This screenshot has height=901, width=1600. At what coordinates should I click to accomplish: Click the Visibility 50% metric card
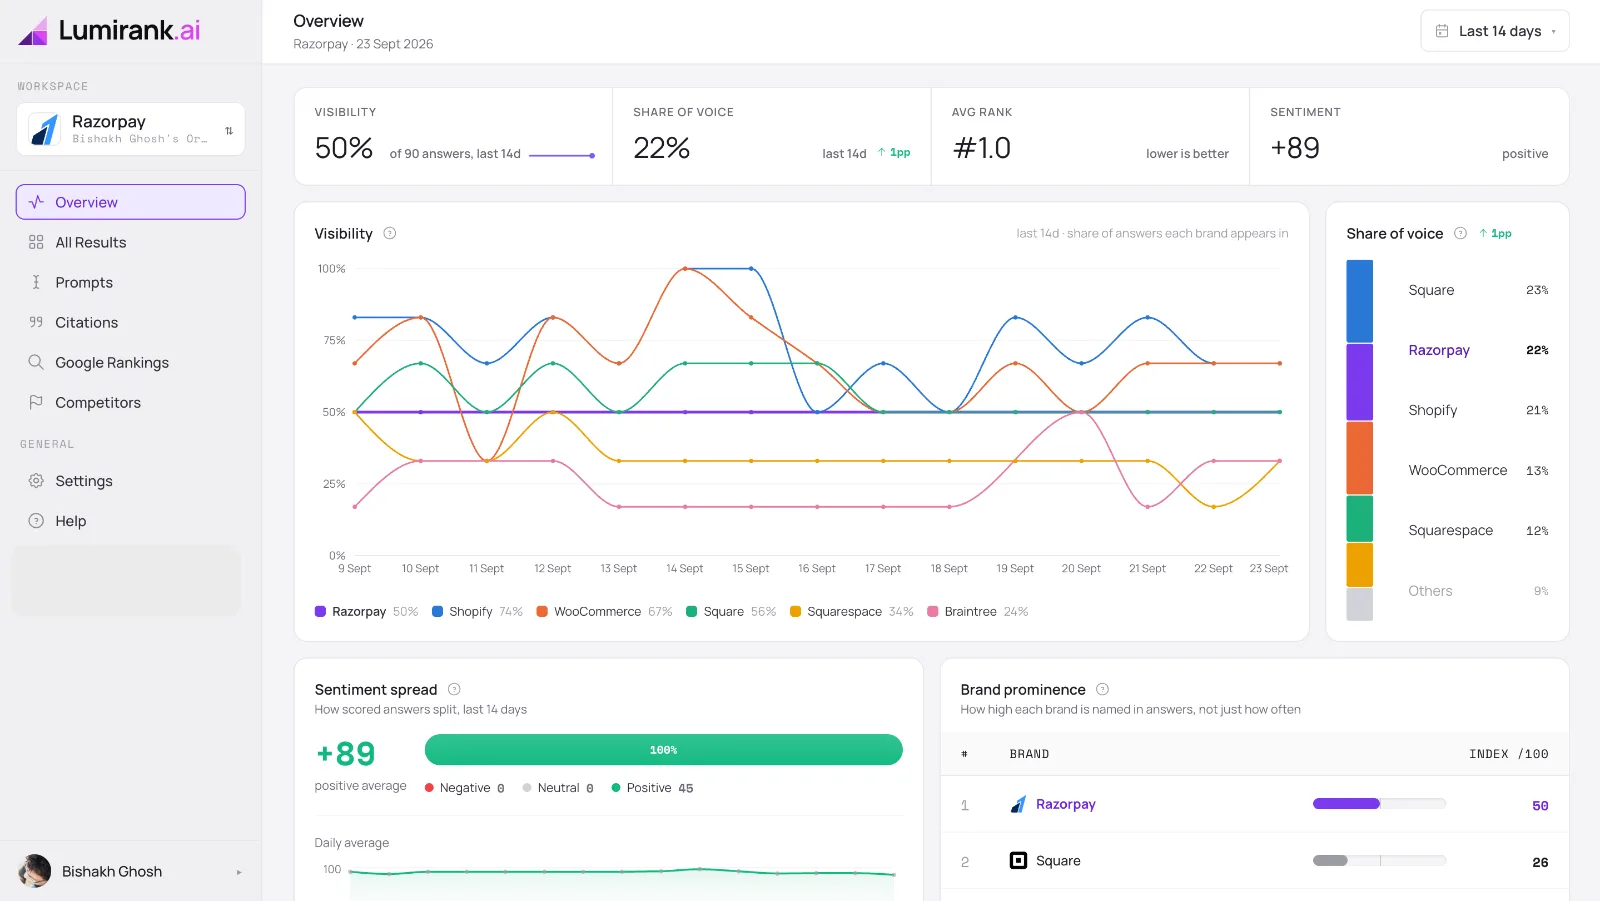point(454,136)
